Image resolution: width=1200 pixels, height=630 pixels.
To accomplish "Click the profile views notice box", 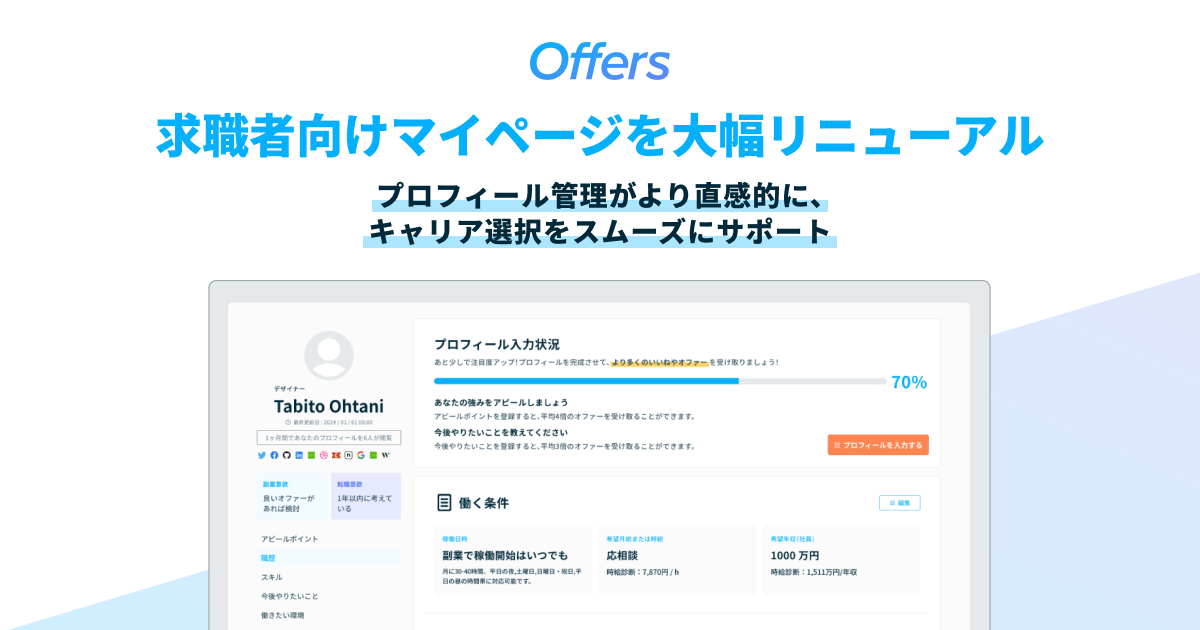I will coord(329,437).
